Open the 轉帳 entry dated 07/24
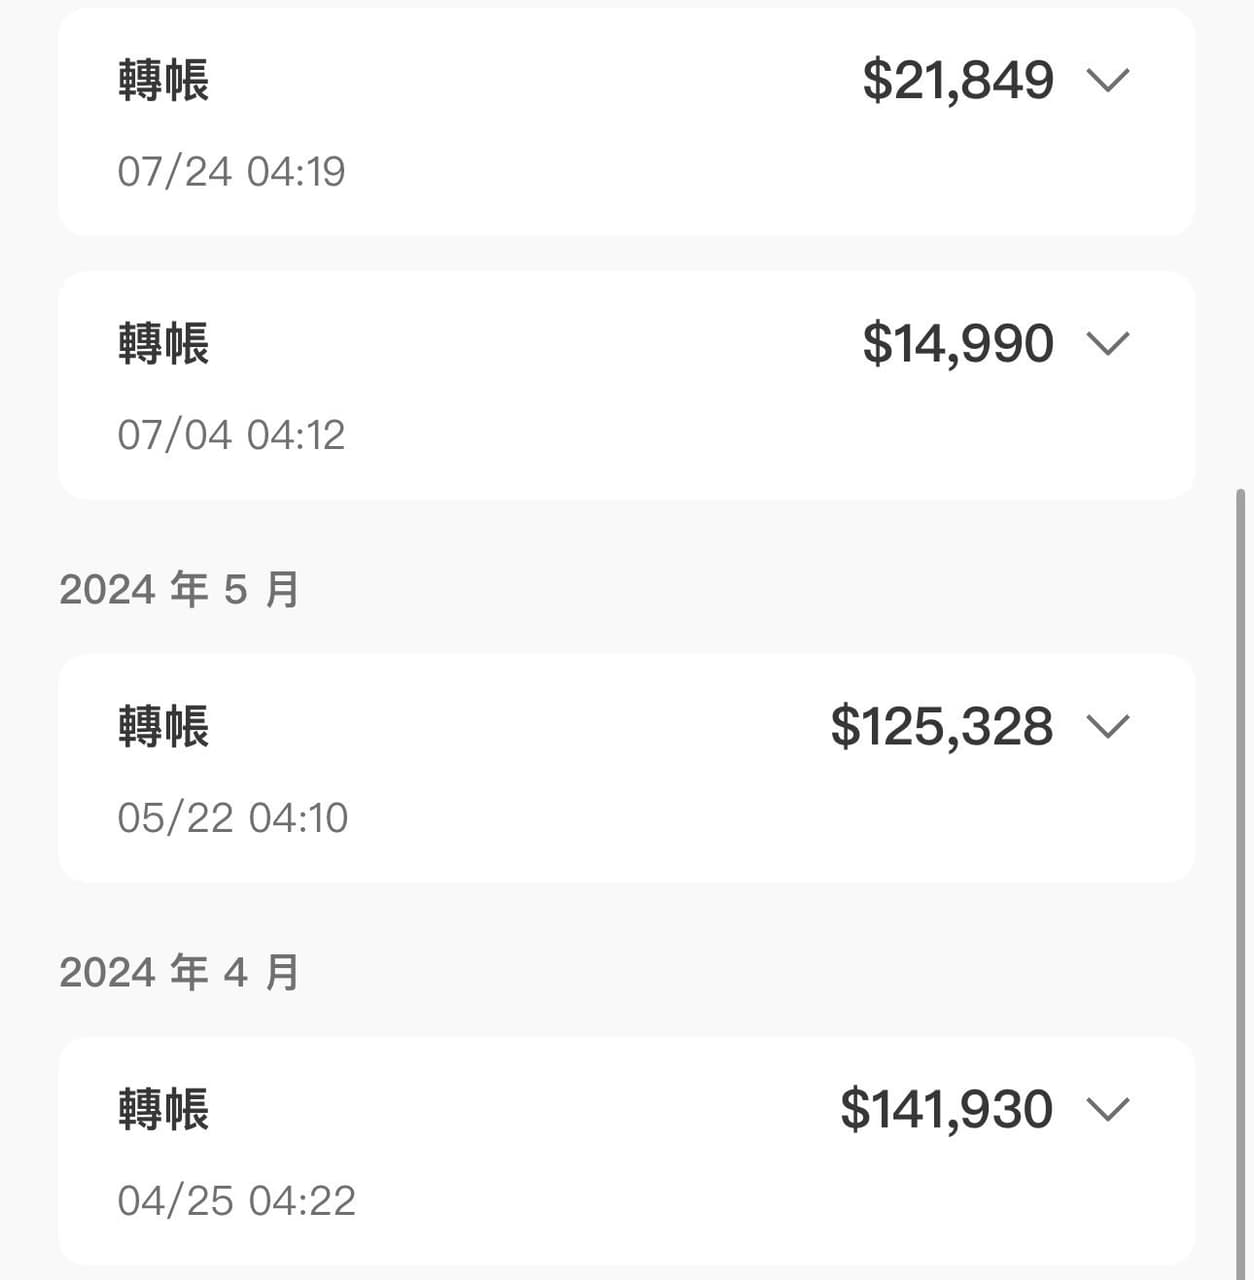Image resolution: width=1254 pixels, height=1280 pixels. coord(163,80)
